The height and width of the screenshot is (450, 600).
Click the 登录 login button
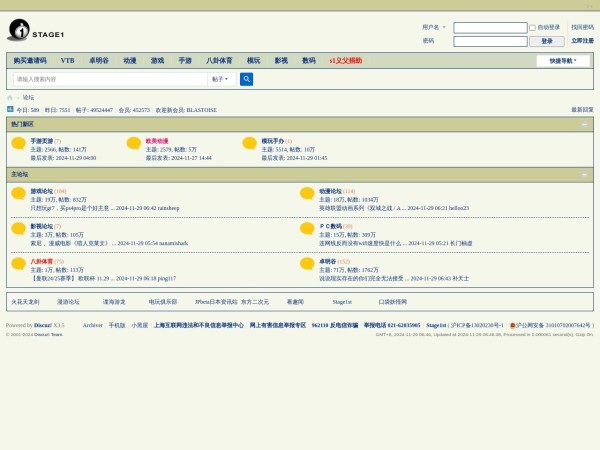point(546,41)
